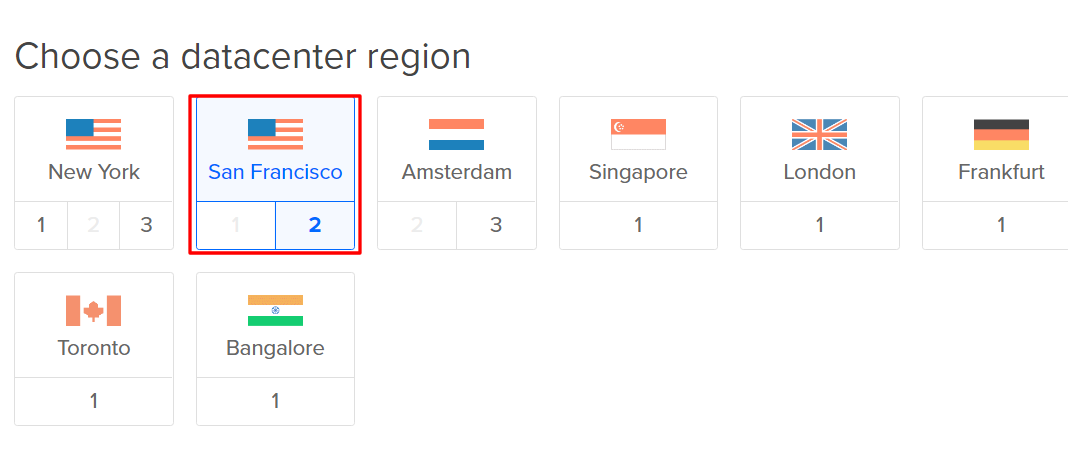Click the Amsterdam Netherlands flag icon
This screenshot has width=1068, height=453.
[456, 134]
